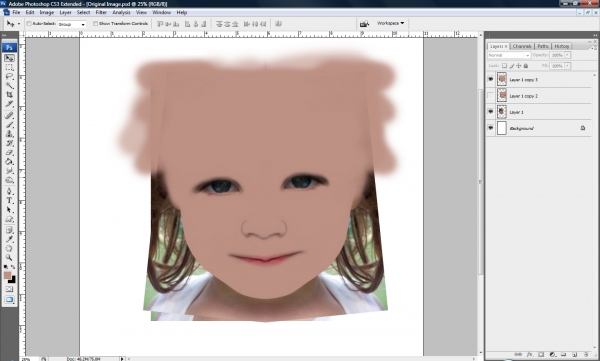Image resolution: width=600 pixels, height=361 pixels.
Task: Select the Eraser tool
Action: coord(9,152)
